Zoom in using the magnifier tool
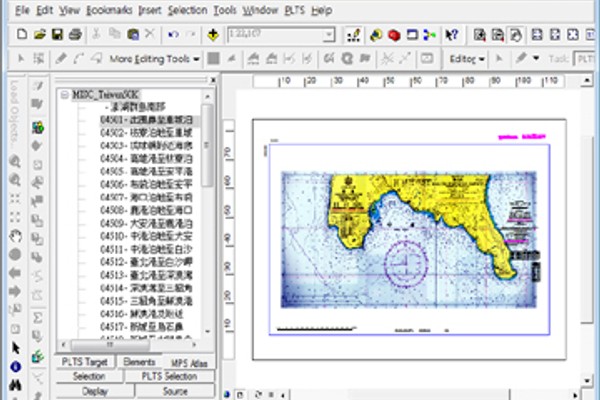 tap(15, 161)
